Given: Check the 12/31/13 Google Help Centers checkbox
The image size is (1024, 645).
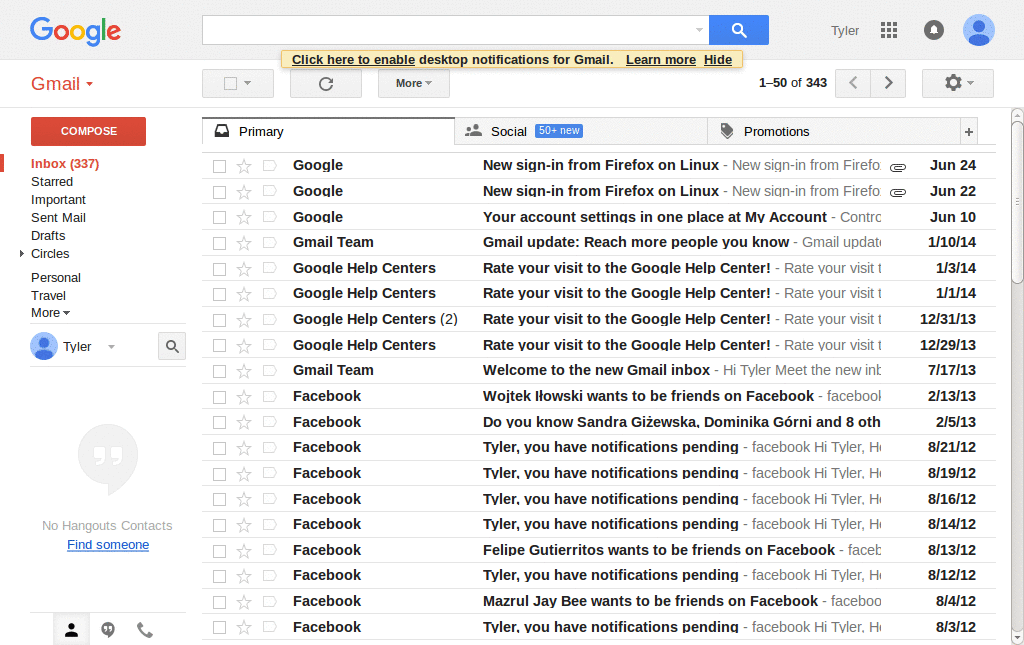Looking at the screenshot, I should pyautogui.click(x=219, y=320).
